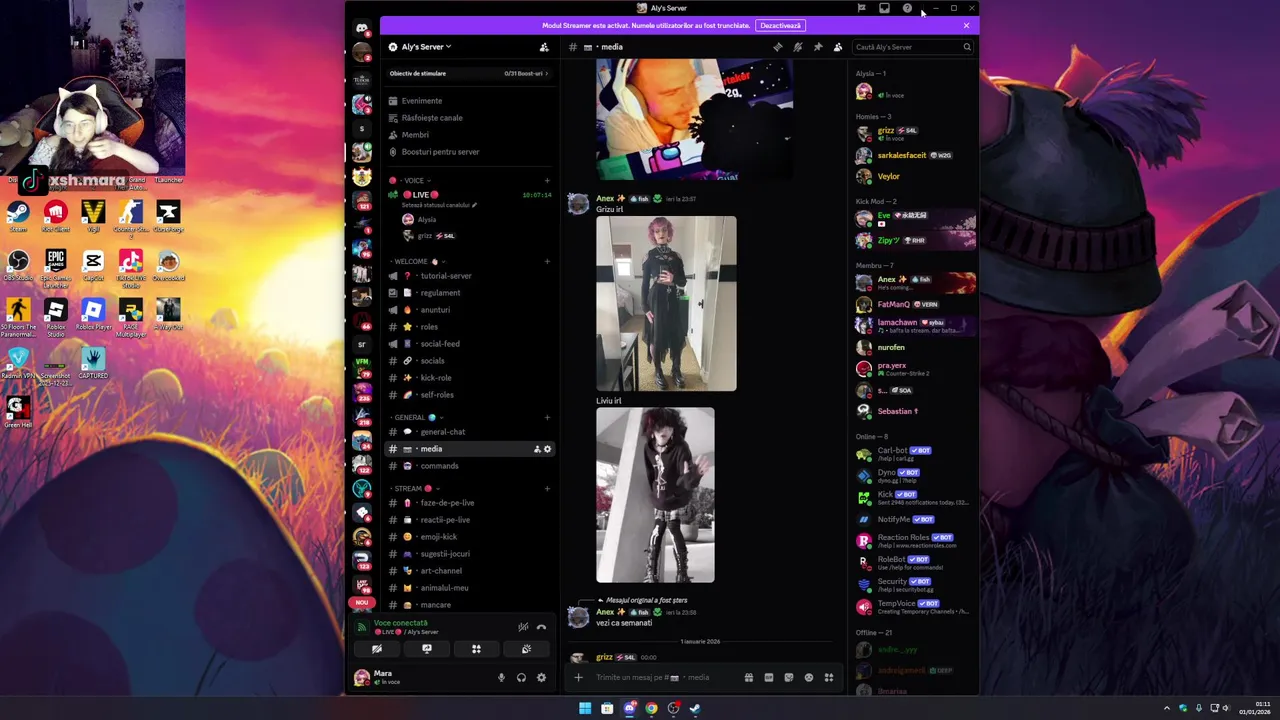The image size is (1280, 720).
Task: Share your screen from the voice panel
Action: point(427,649)
